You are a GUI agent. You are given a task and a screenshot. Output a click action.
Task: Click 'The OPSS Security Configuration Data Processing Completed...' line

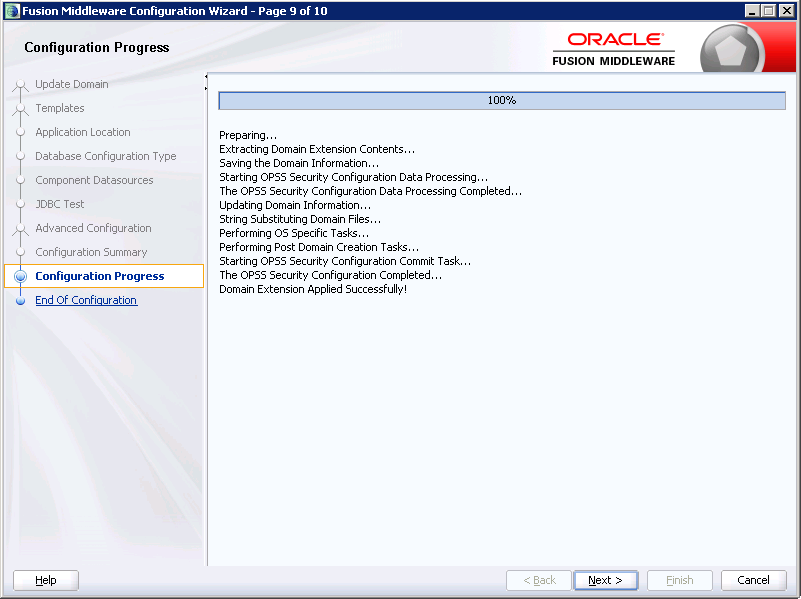[370, 191]
